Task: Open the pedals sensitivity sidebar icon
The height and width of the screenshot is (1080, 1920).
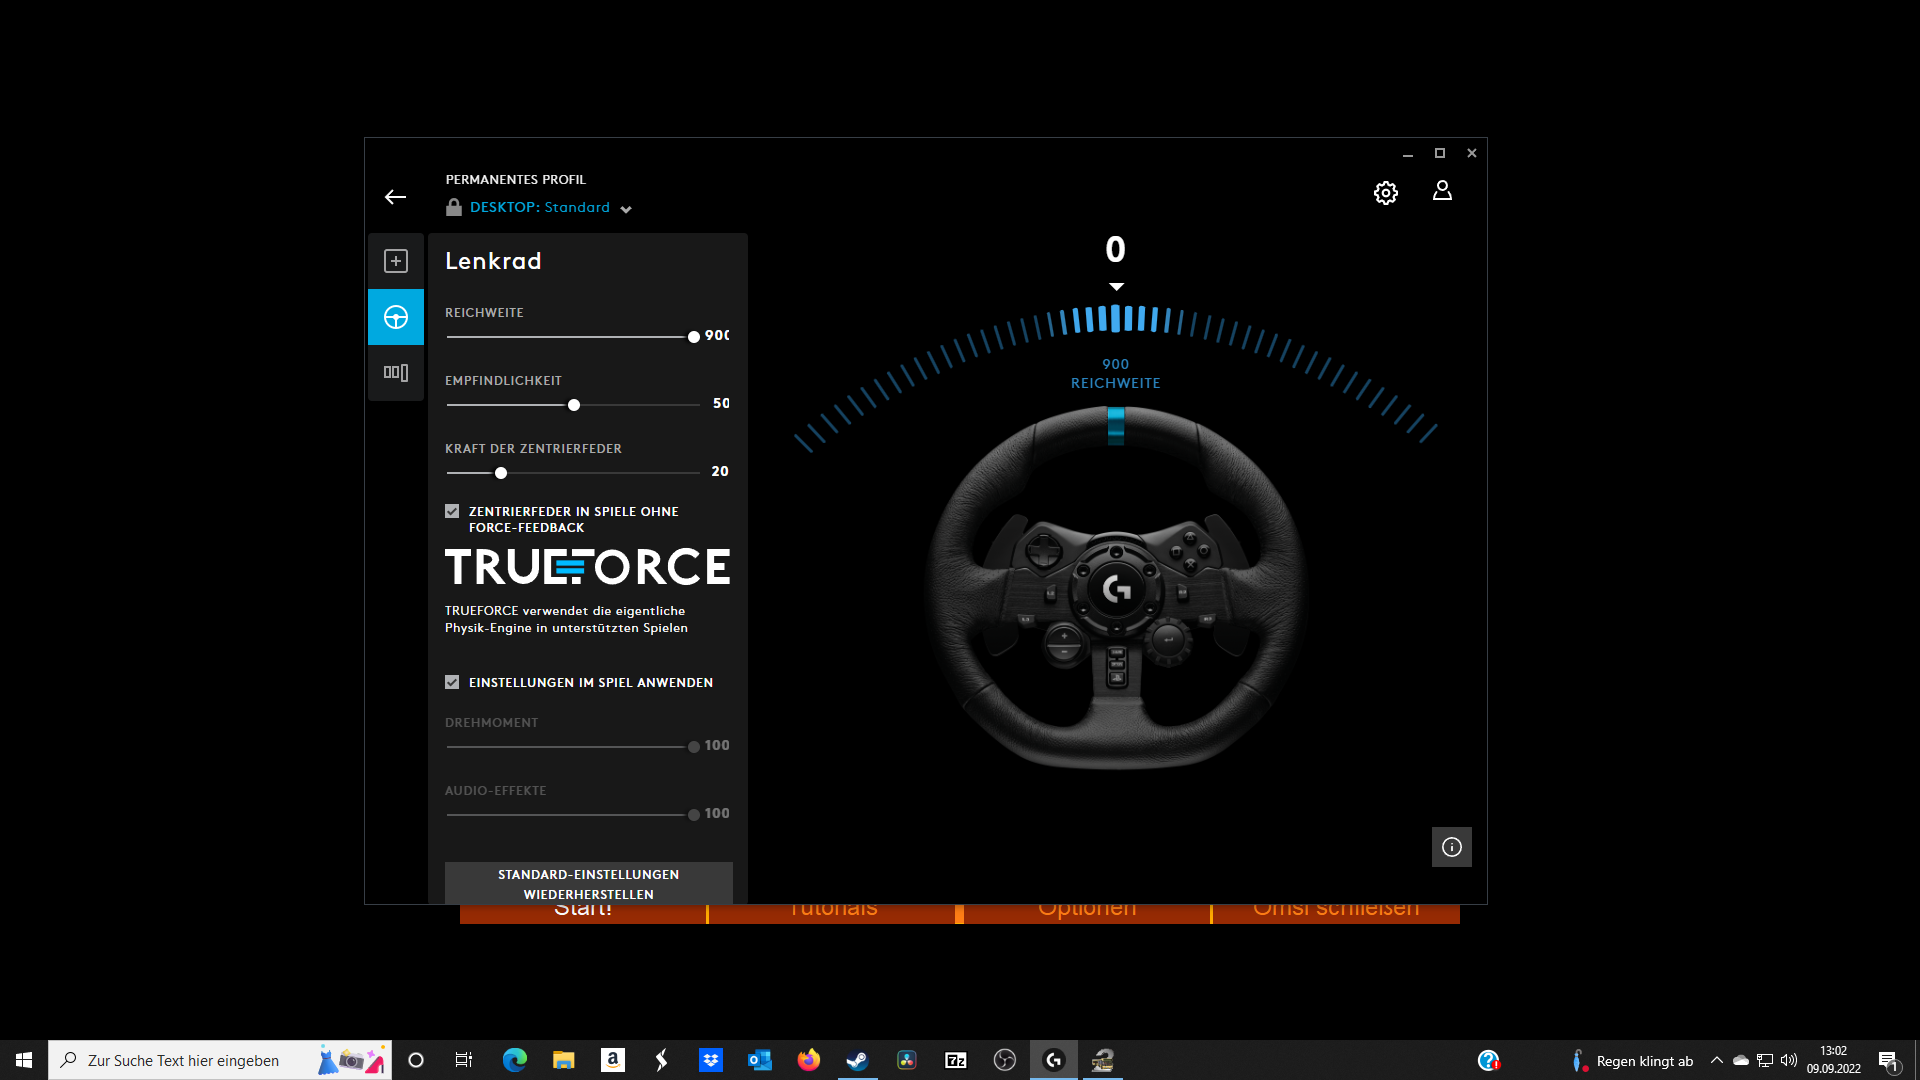Action: point(396,373)
